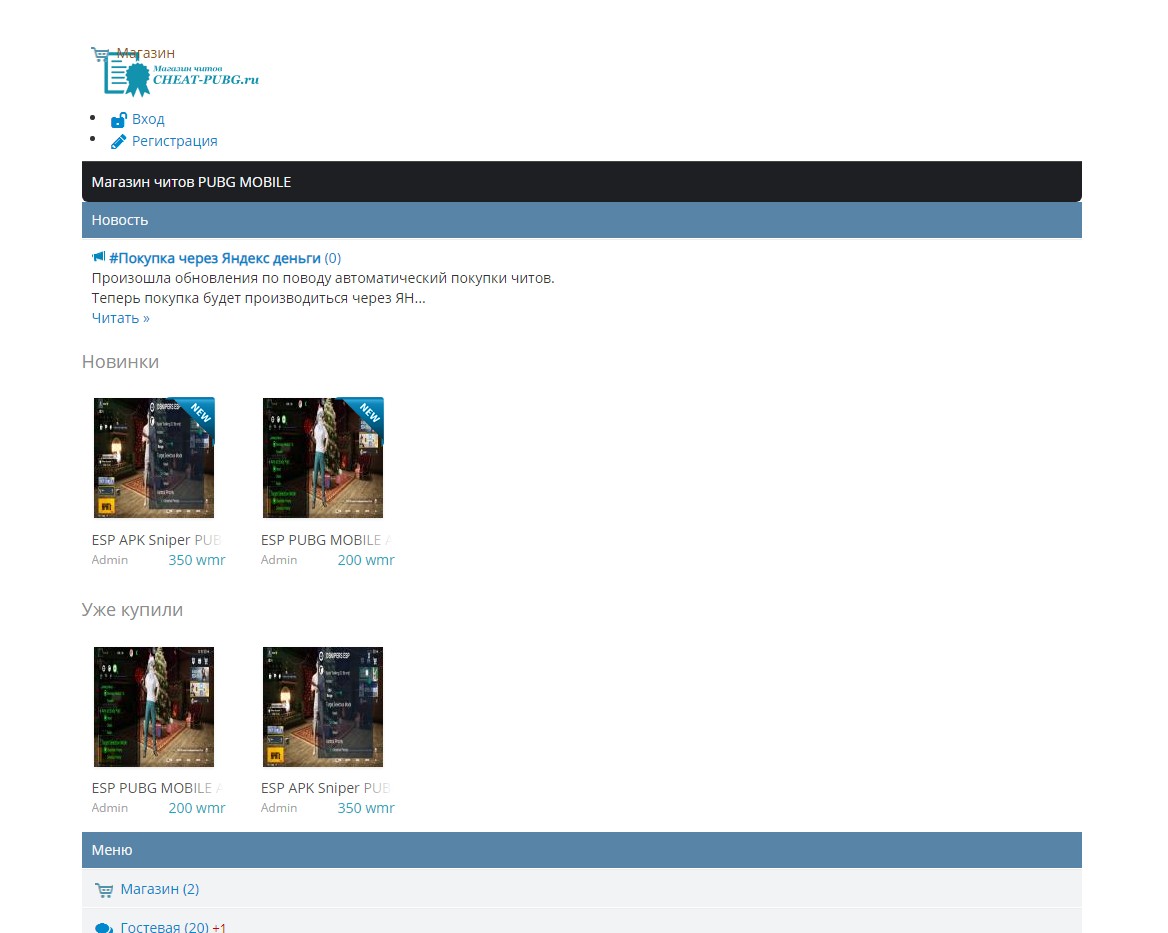Open ESP PUBG MOBILE thumbnail under Уже купили
1168x933 pixels.
154,707
